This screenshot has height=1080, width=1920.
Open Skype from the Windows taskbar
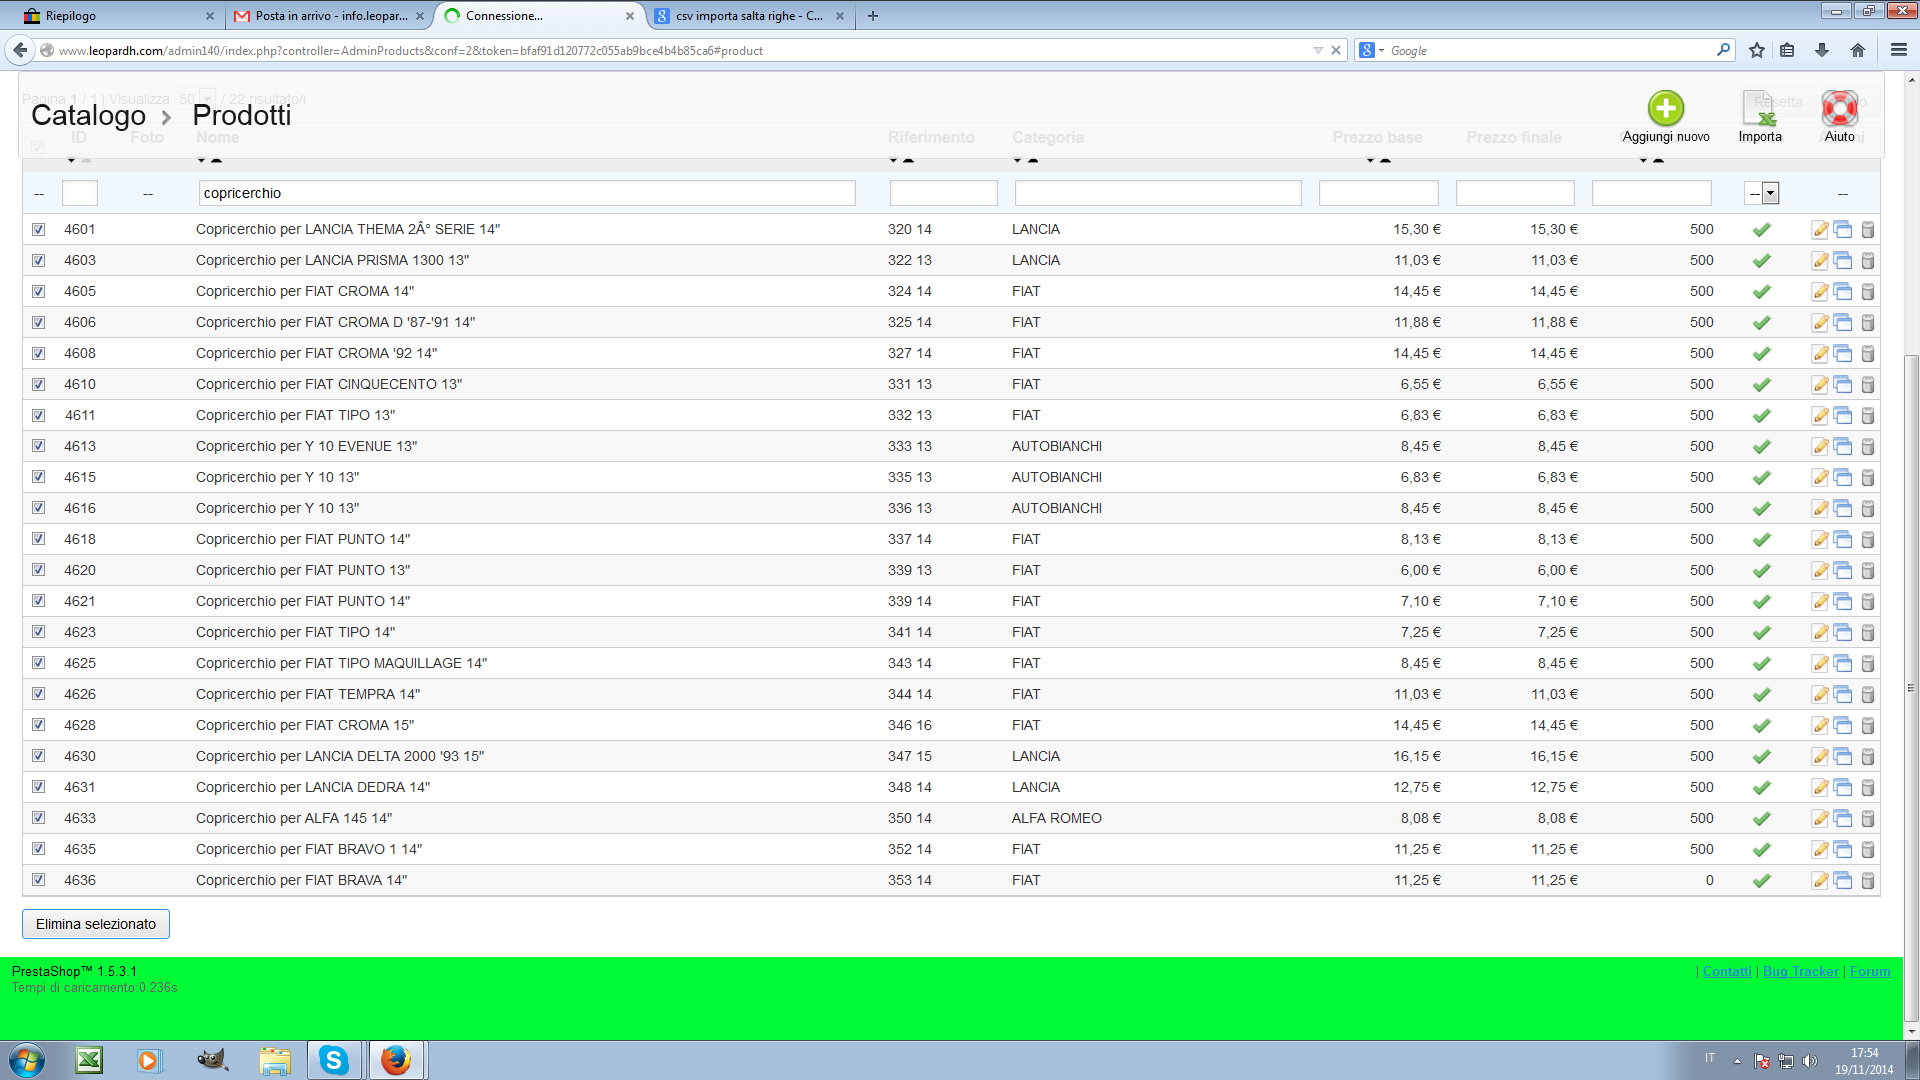pos(333,1060)
